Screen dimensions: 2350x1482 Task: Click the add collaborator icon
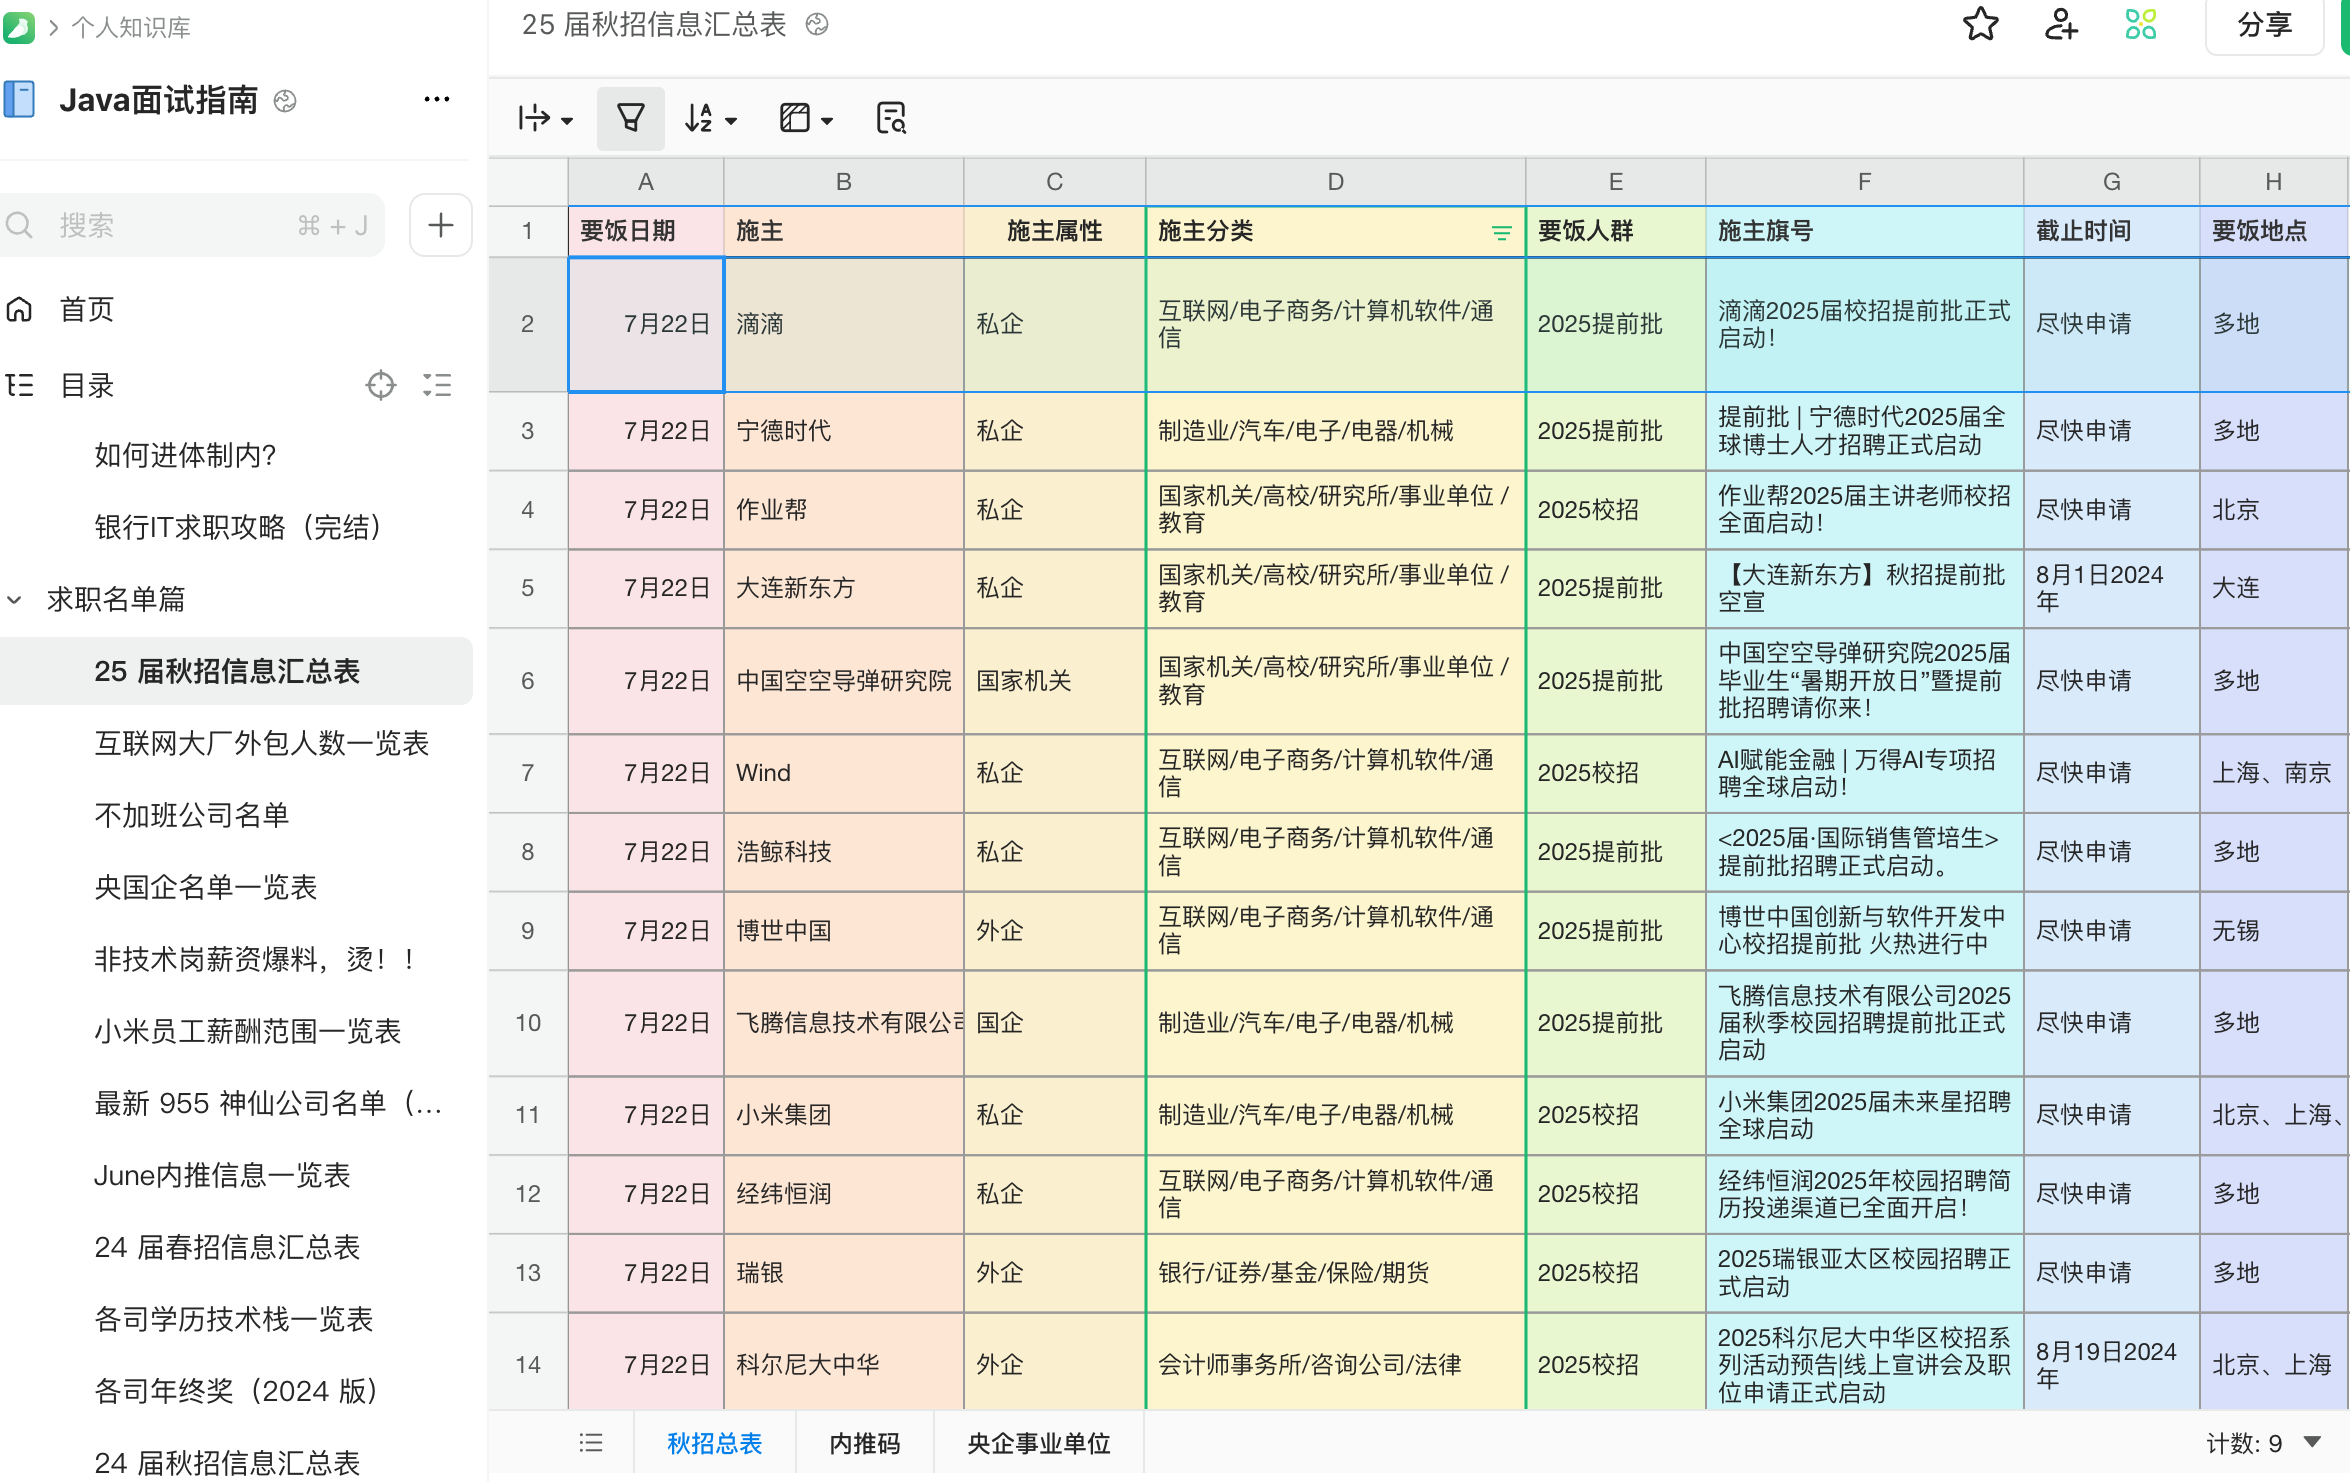[x=2061, y=27]
